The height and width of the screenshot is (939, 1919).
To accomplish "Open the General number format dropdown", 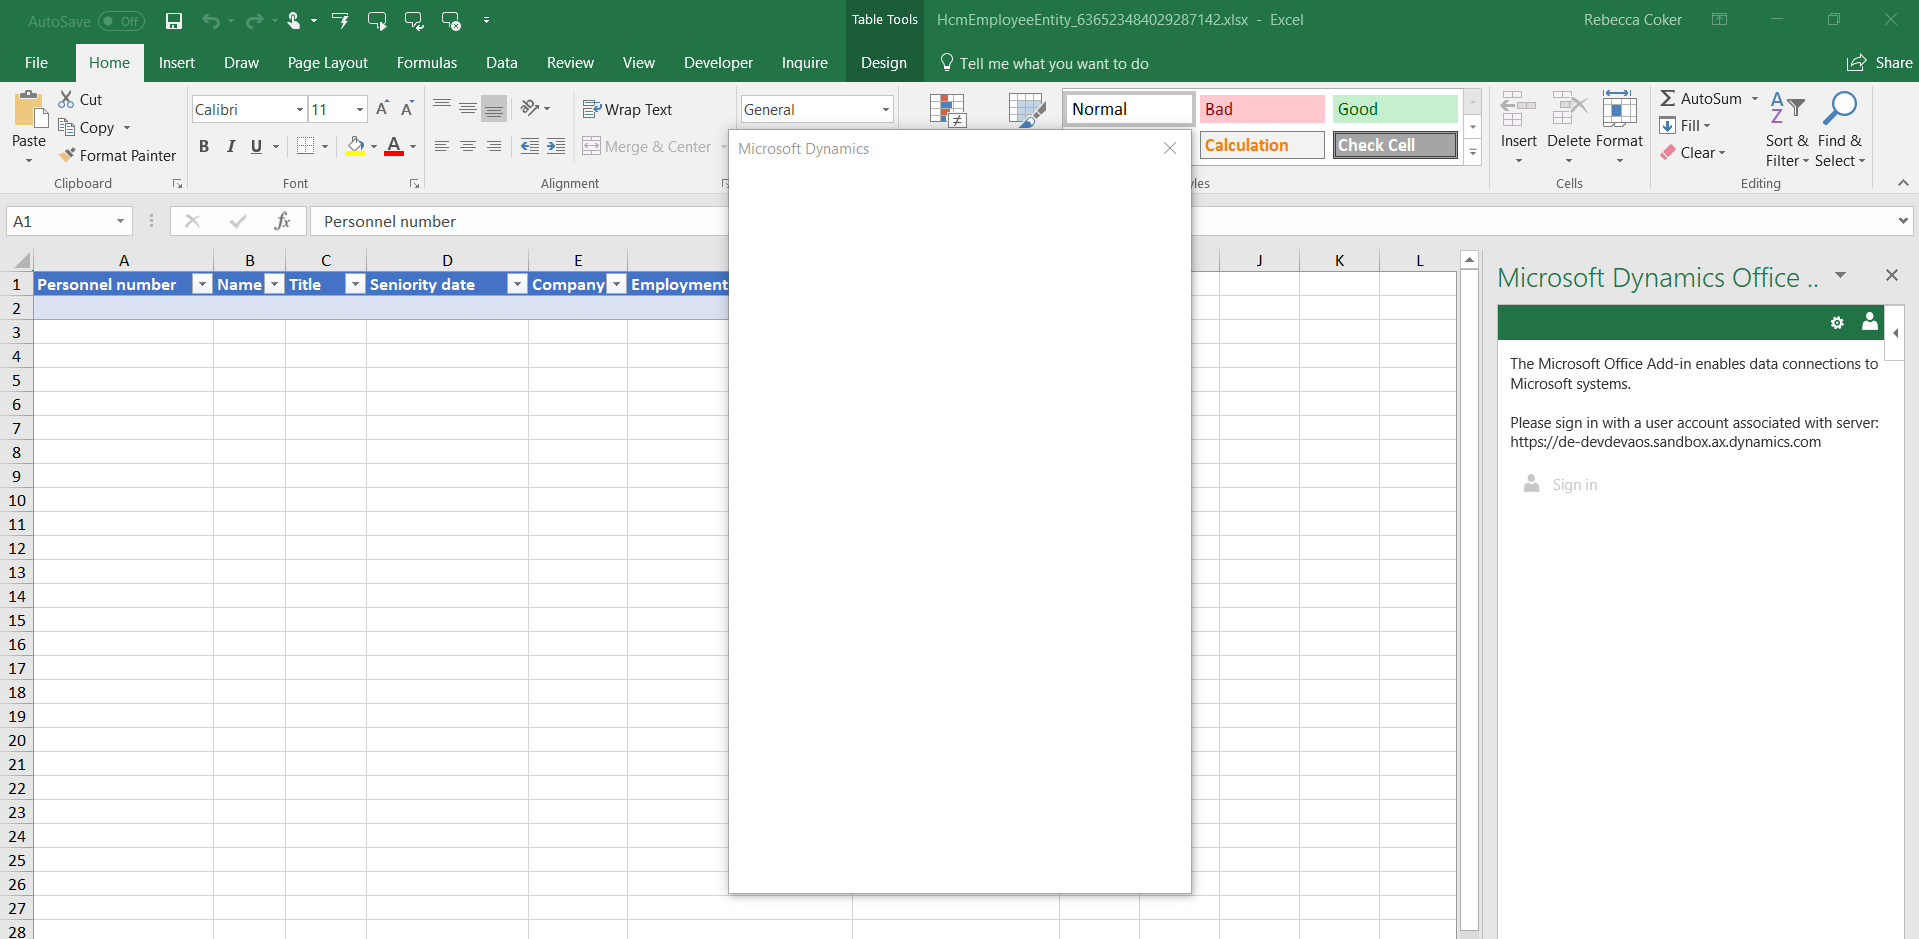I will pos(885,109).
